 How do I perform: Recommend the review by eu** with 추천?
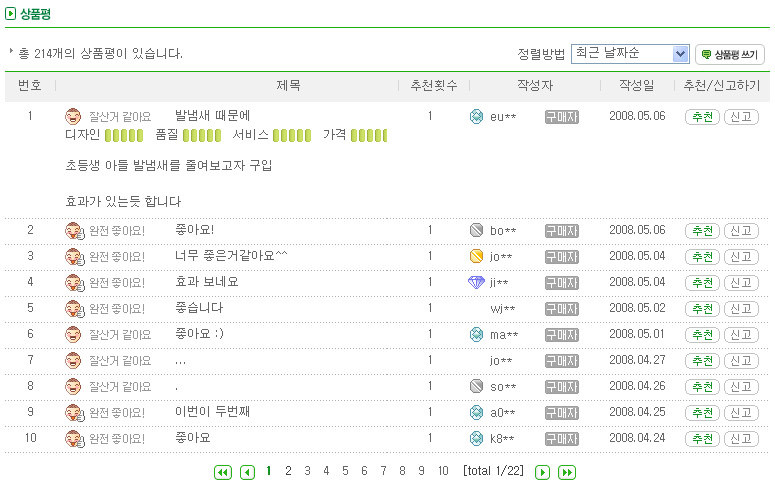tap(702, 117)
